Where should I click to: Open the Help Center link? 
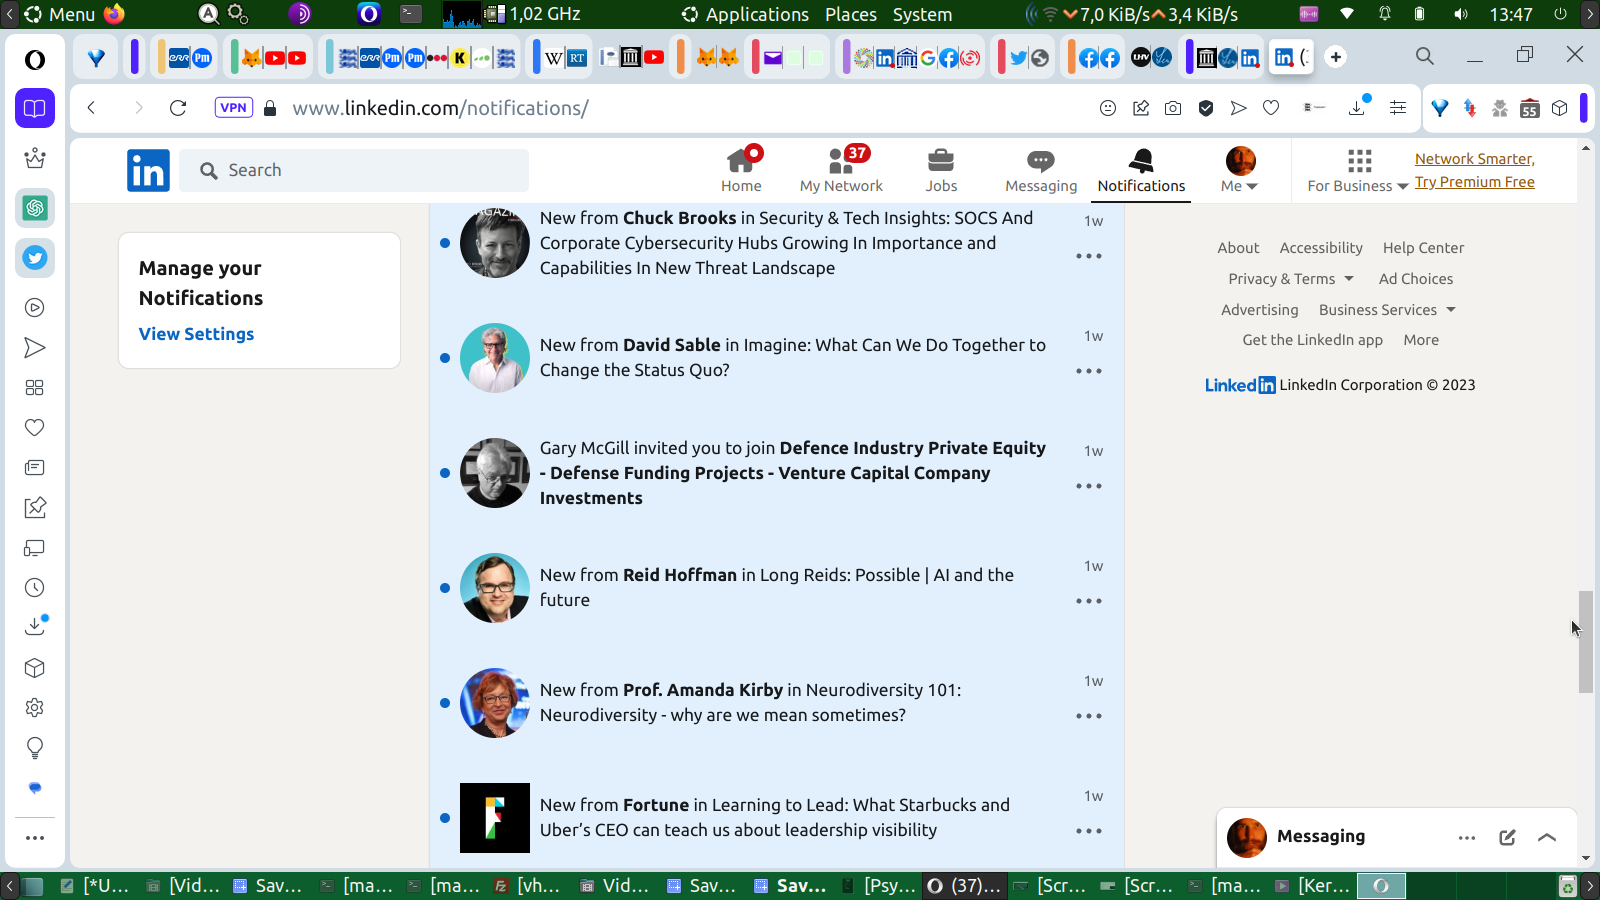(1423, 248)
